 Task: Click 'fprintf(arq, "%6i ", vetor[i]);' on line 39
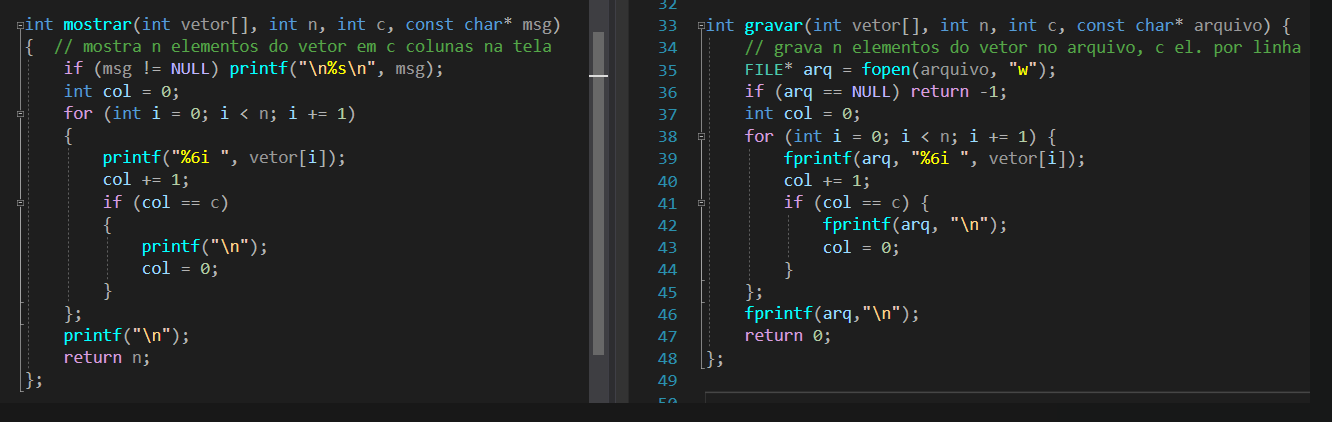click(x=934, y=159)
